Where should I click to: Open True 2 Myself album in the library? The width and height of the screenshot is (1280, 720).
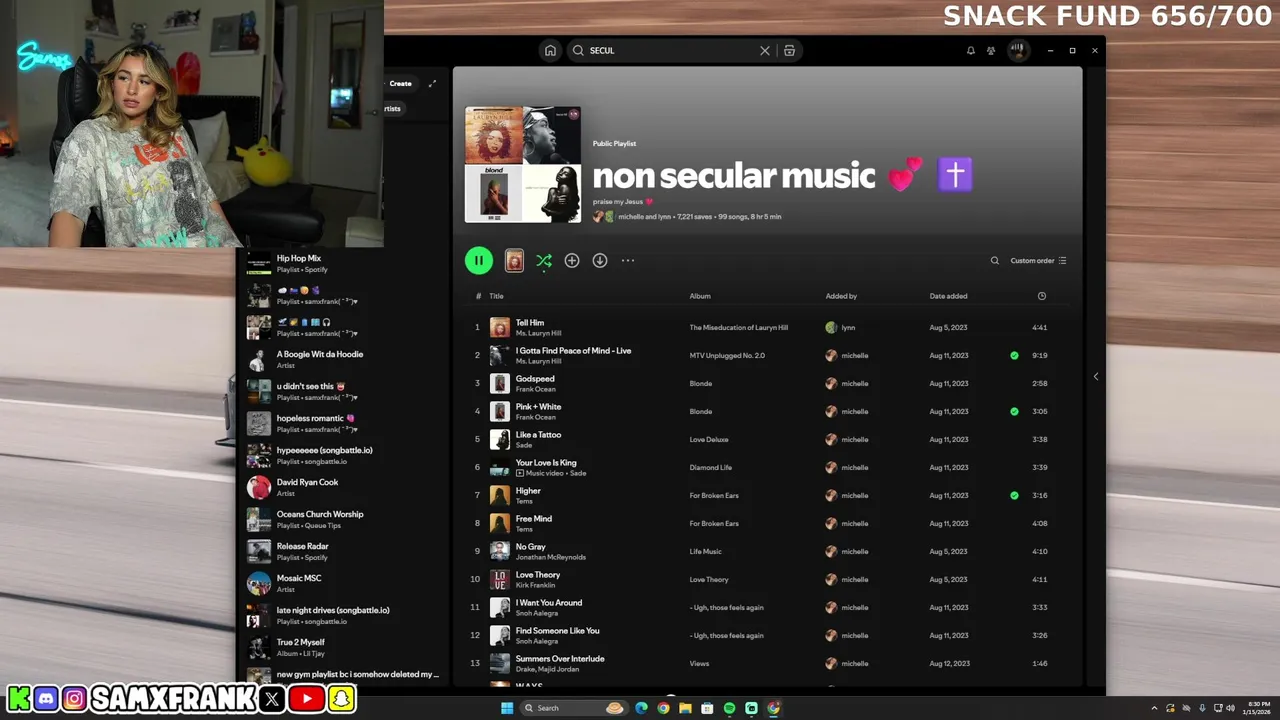(343, 647)
